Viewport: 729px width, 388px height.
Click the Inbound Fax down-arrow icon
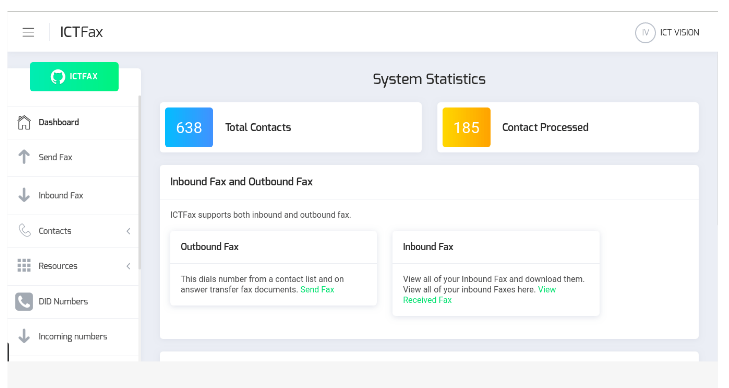[24, 195]
